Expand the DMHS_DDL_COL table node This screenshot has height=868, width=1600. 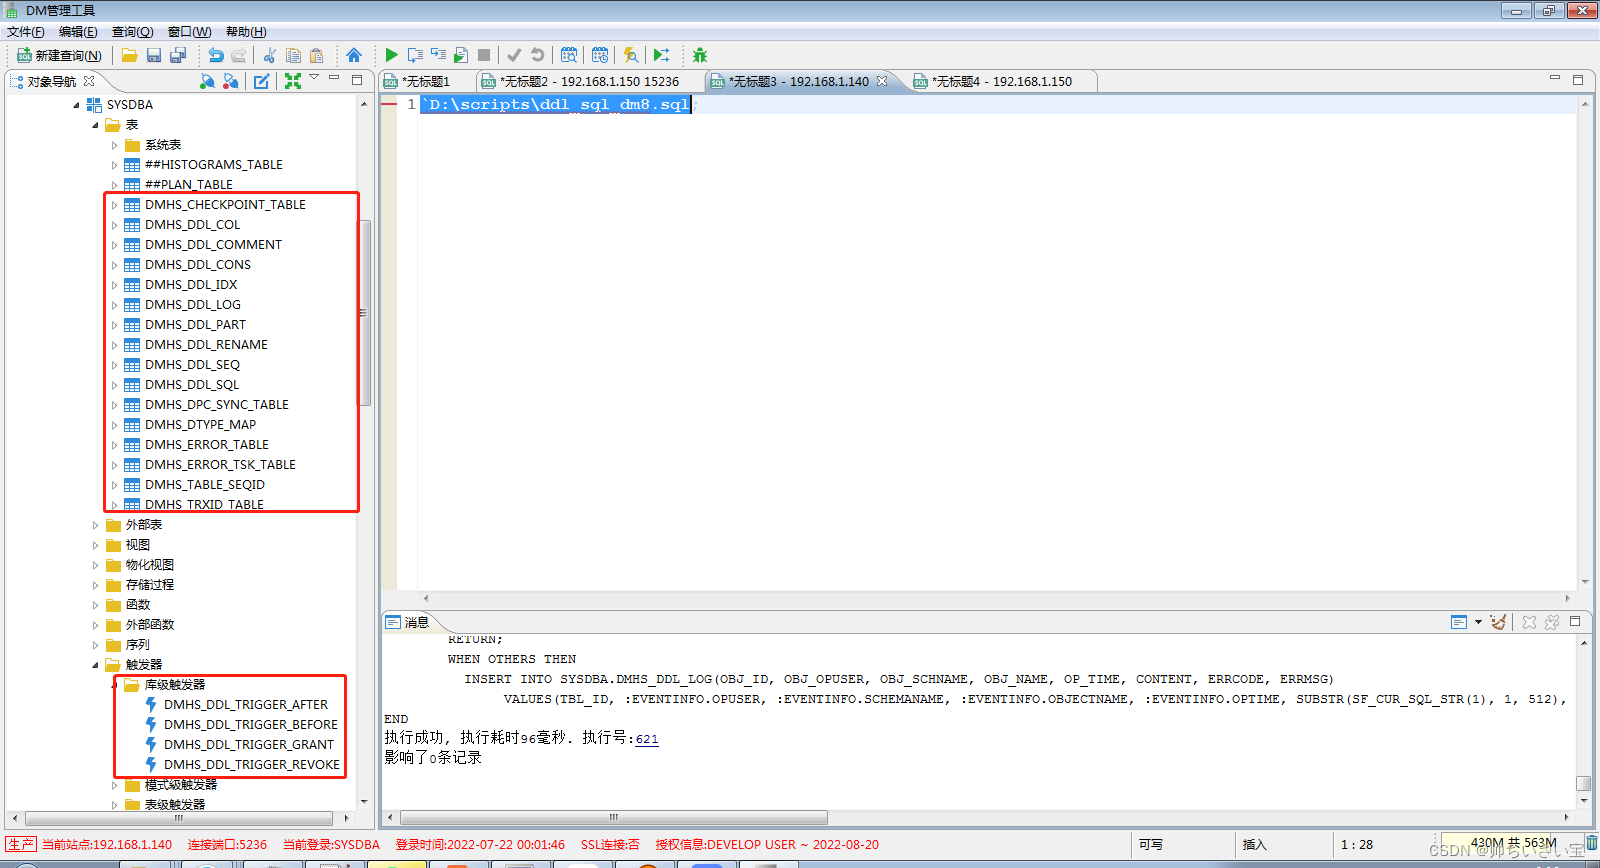(114, 225)
